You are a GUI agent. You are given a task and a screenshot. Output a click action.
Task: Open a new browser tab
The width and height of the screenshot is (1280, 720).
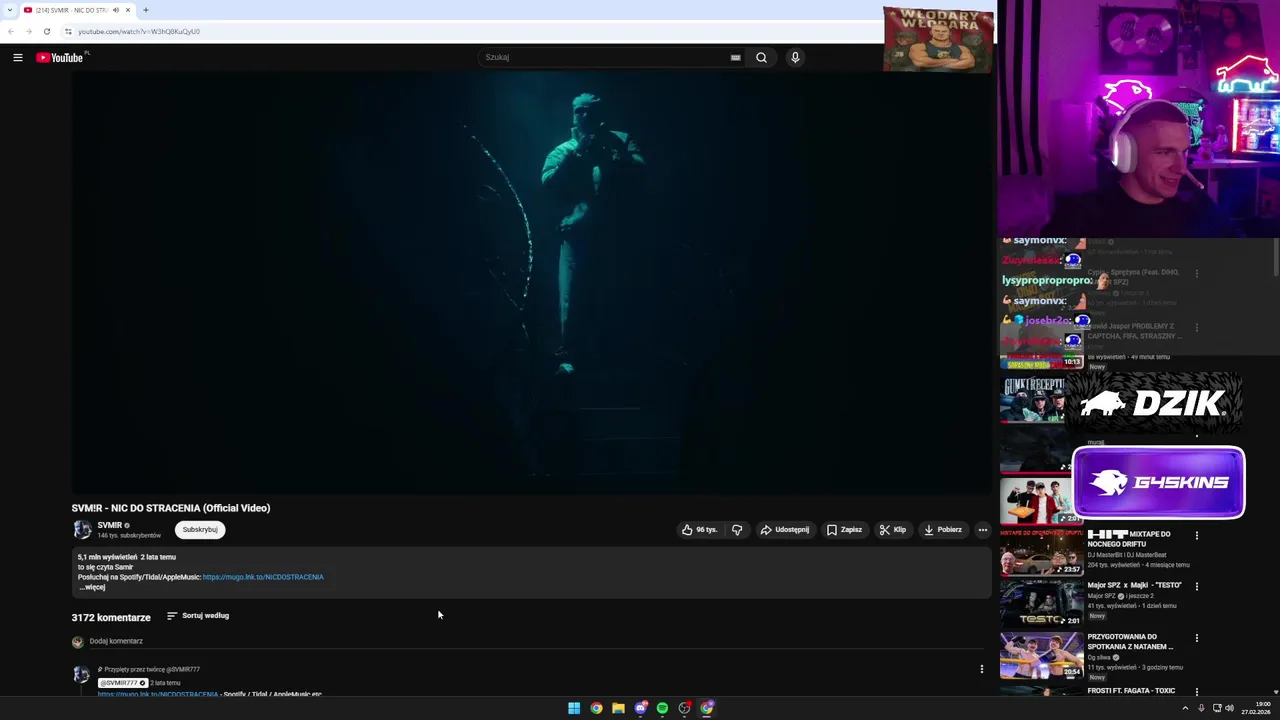click(x=146, y=10)
